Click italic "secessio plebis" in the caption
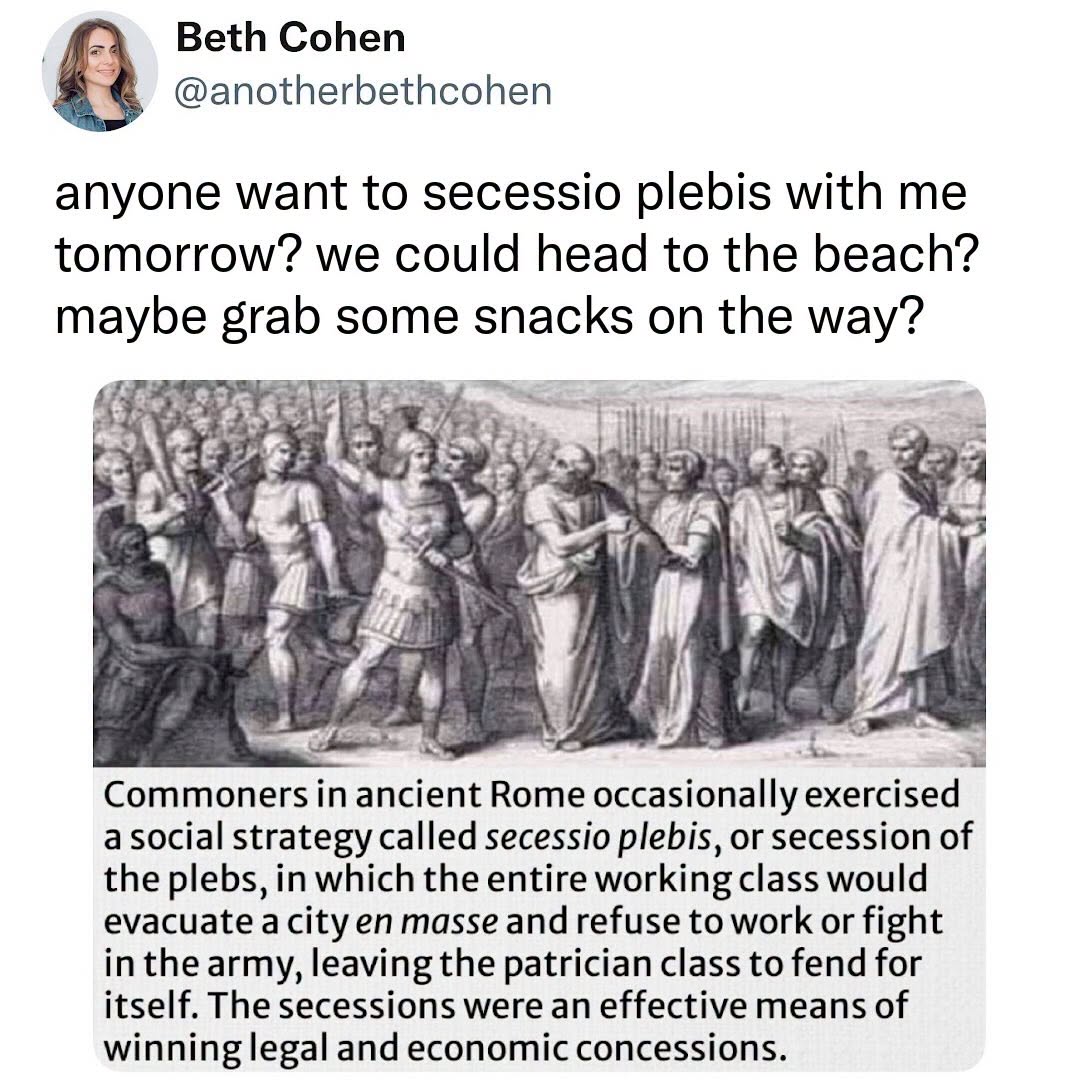The image size is (1080, 1080). [x=598, y=838]
